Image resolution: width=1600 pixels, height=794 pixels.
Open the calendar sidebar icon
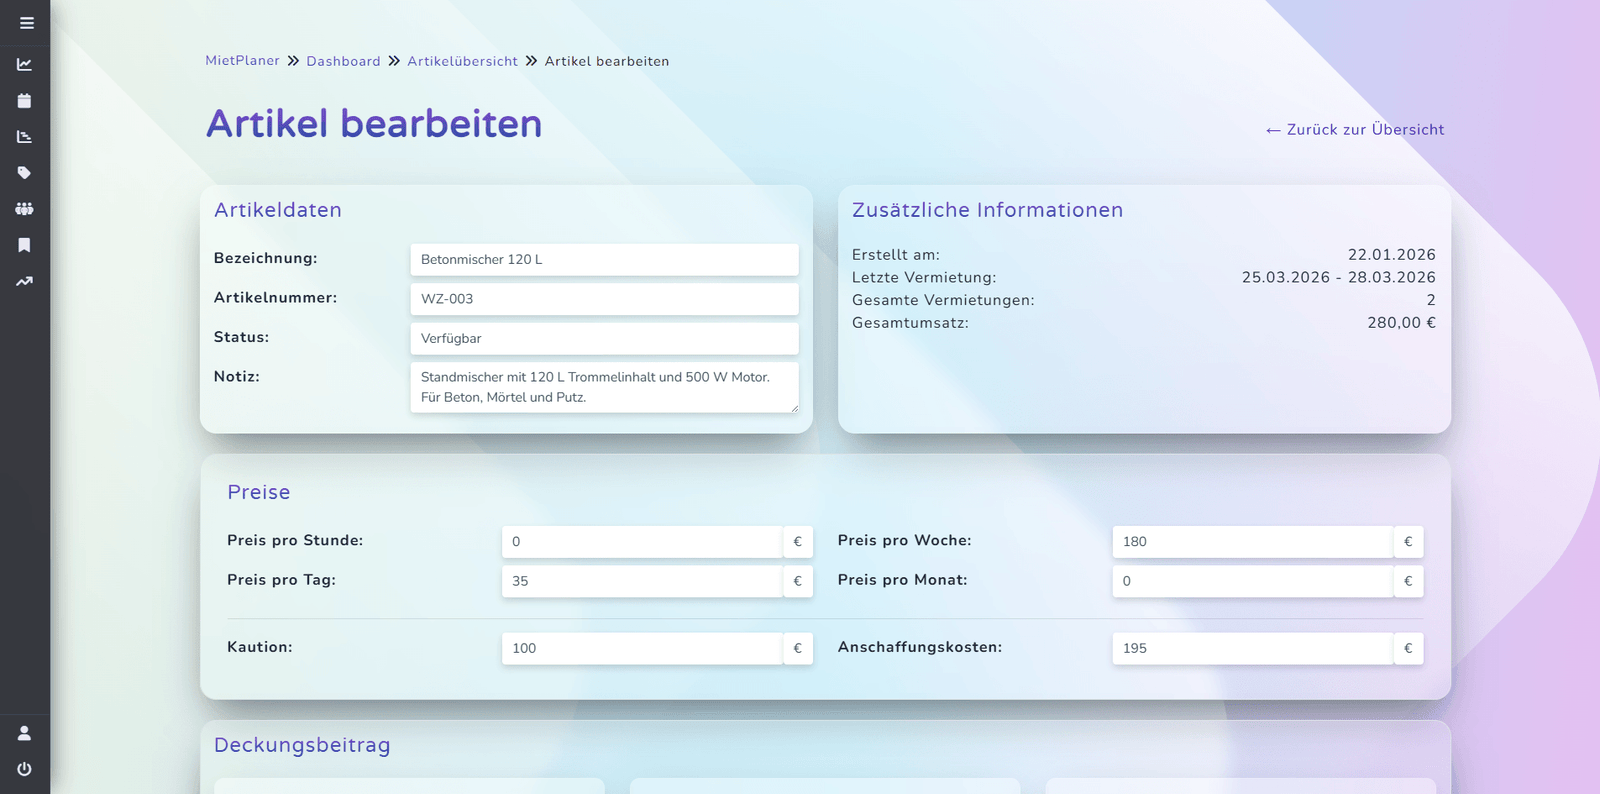point(24,101)
